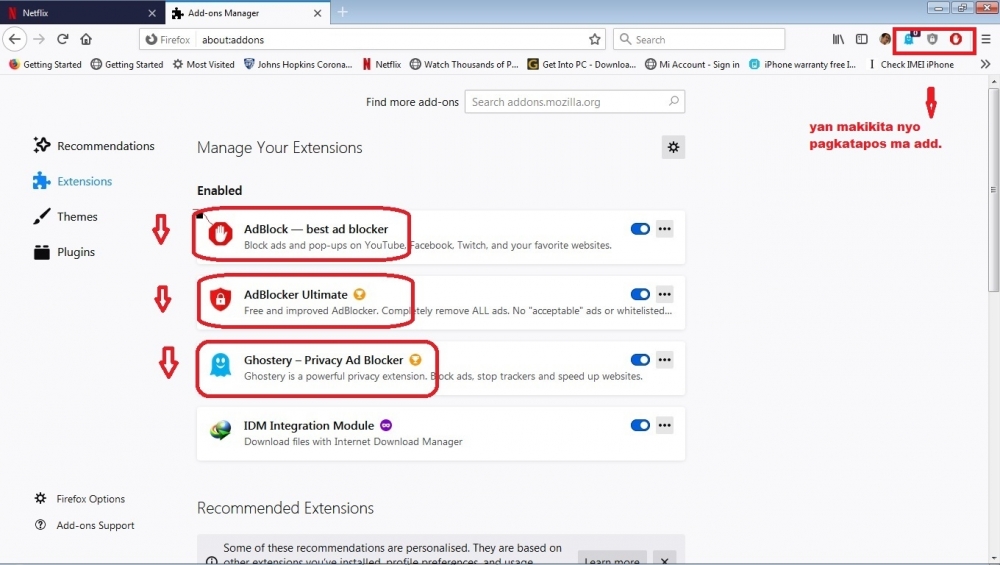The height and width of the screenshot is (565, 1000).
Task: Select Extensions in the sidebar
Action: click(73, 181)
